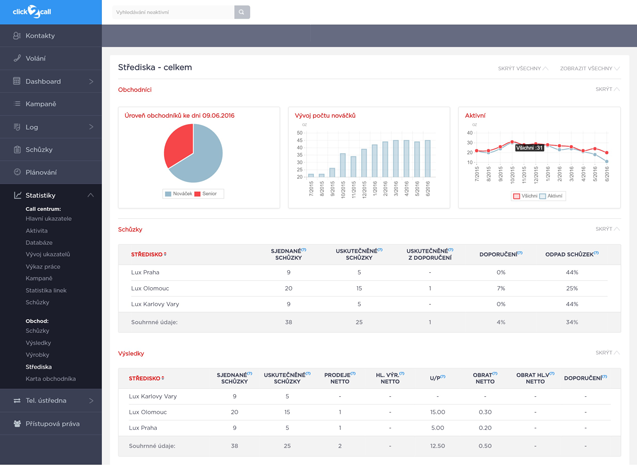Click the Schůzky clipboard icon
Viewport: 637px width, 465px height.
[x=17, y=150]
